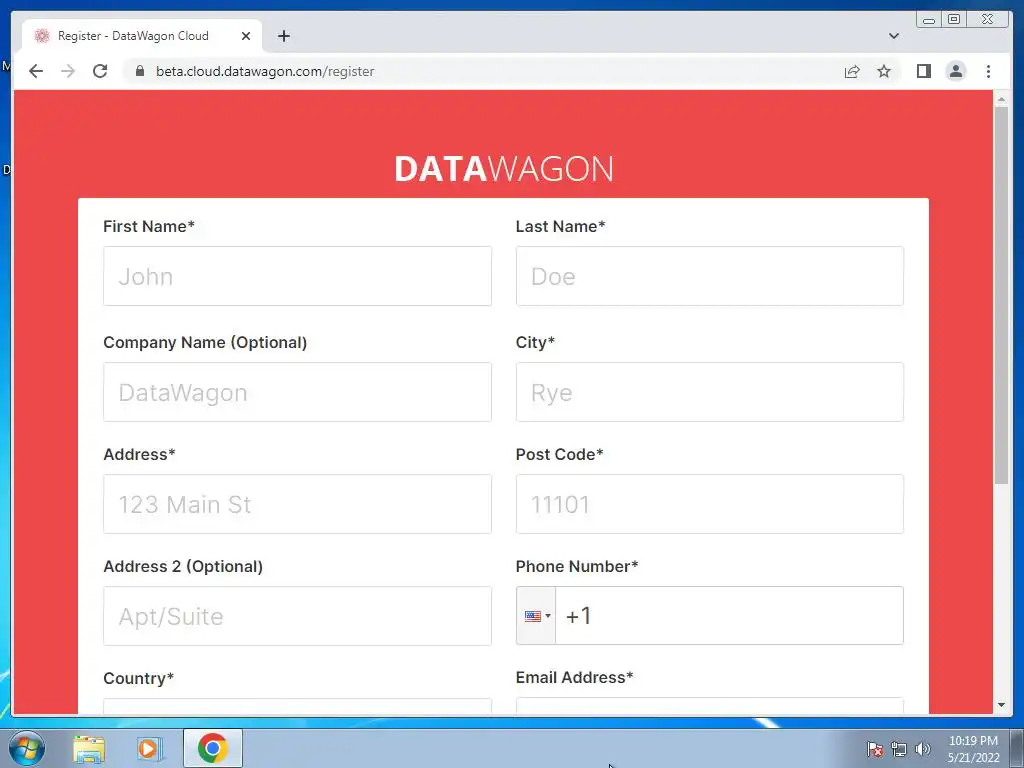Open the Windows Start menu

pyautogui.click(x=27, y=748)
